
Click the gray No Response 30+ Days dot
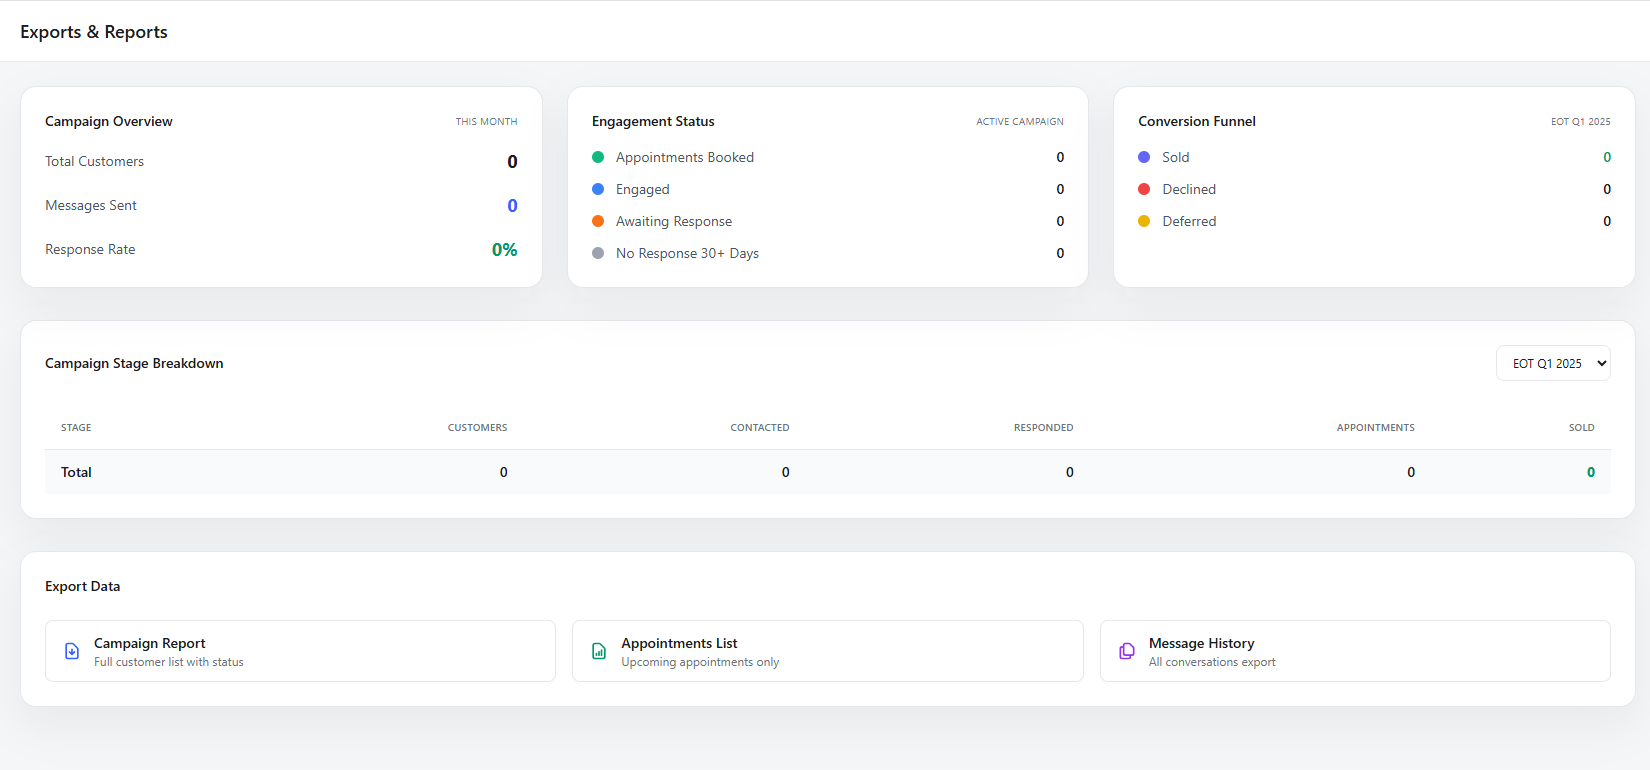click(x=598, y=253)
